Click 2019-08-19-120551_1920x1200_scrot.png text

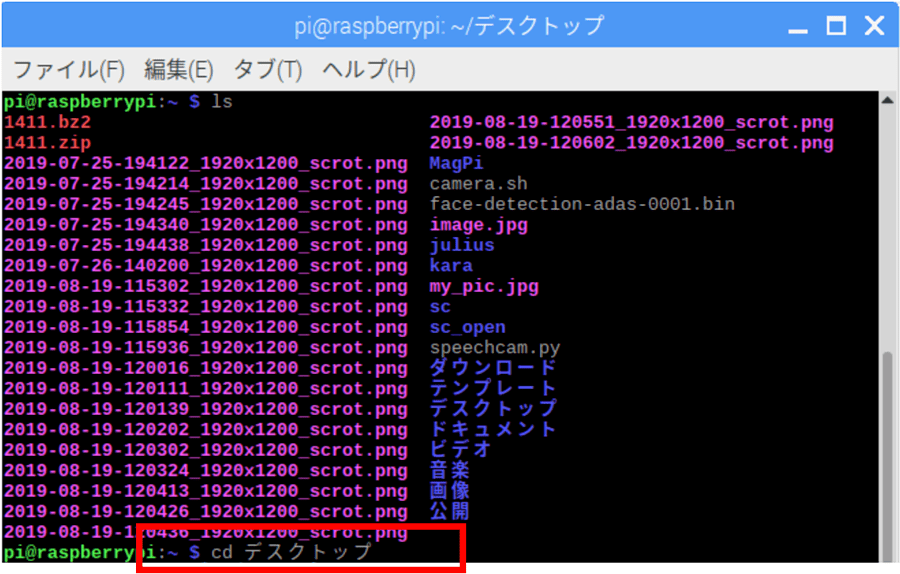[631, 122]
